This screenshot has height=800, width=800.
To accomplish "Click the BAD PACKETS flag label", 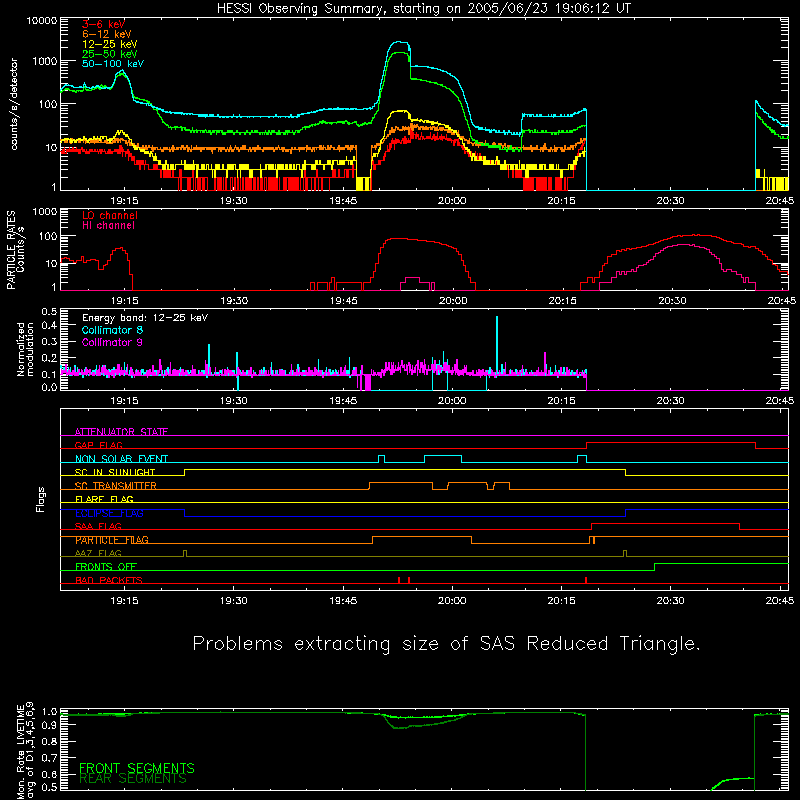I will [x=109, y=580].
